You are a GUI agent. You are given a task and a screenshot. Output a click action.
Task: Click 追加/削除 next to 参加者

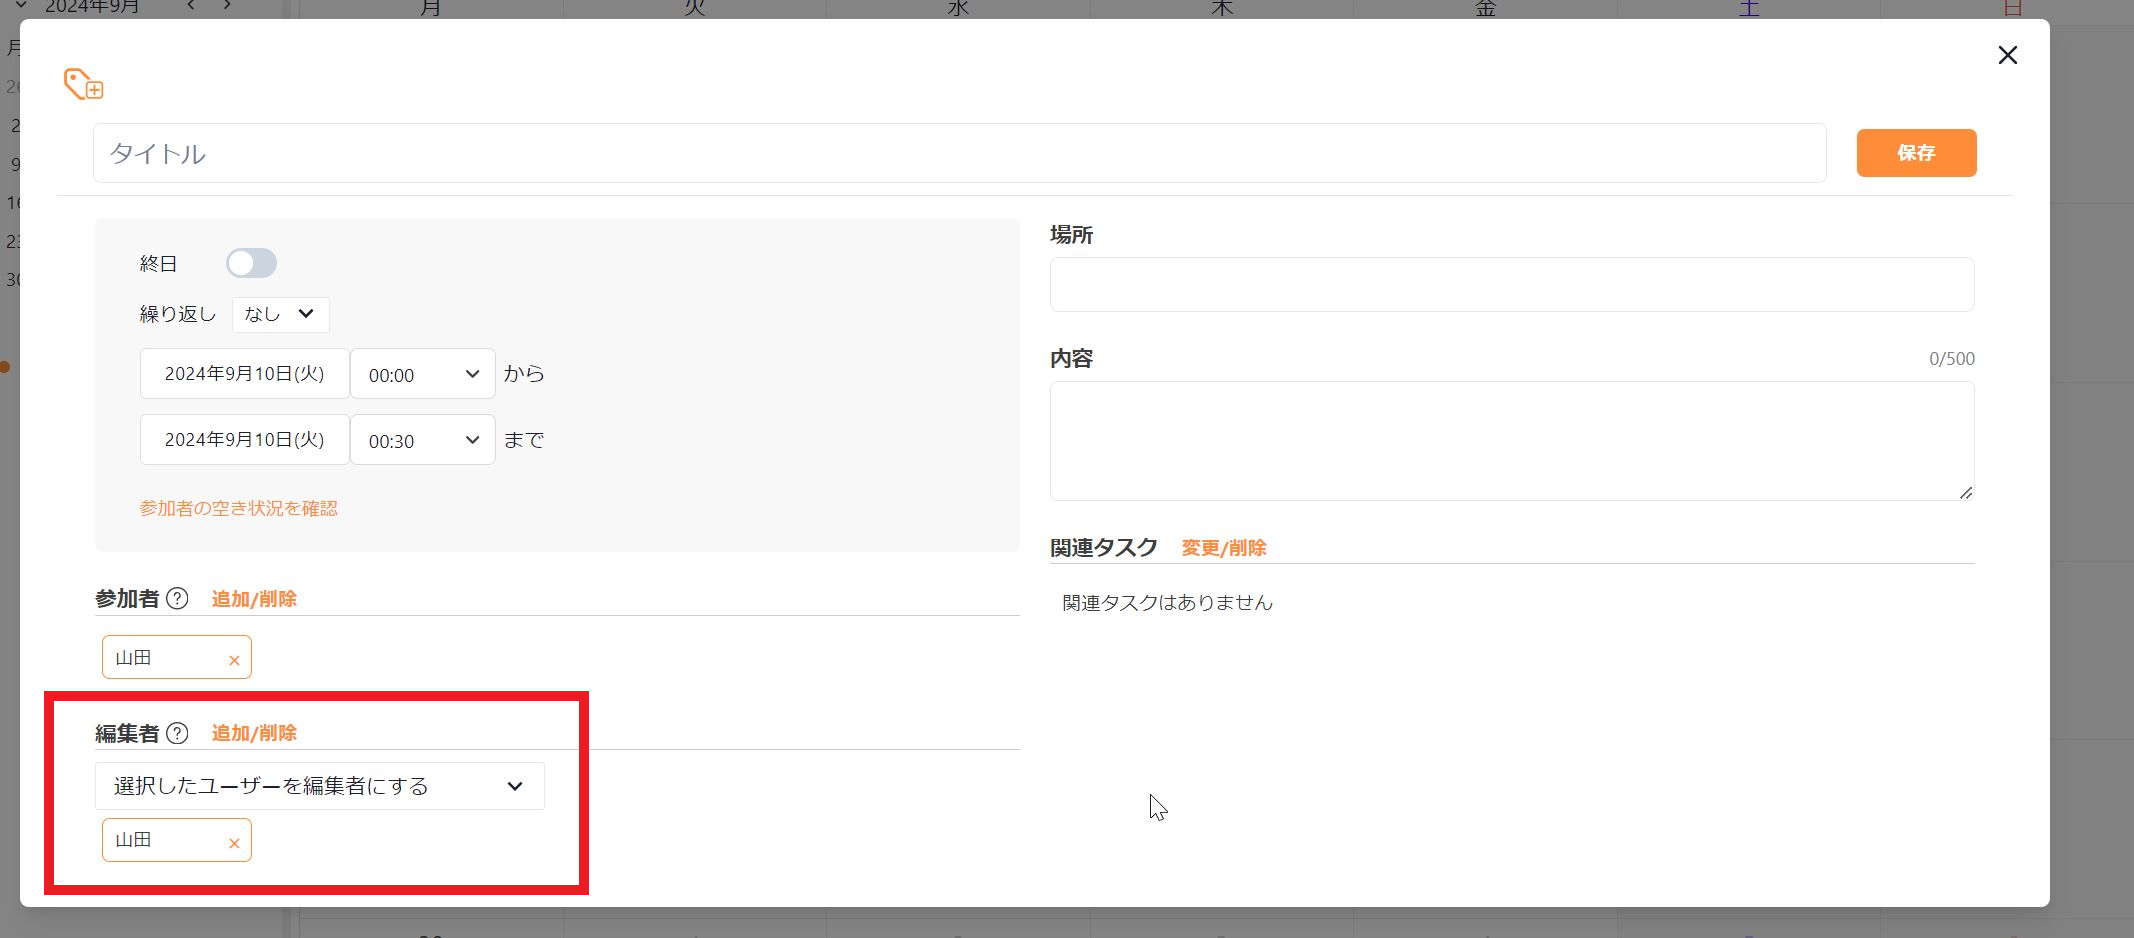tap(253, 598)
